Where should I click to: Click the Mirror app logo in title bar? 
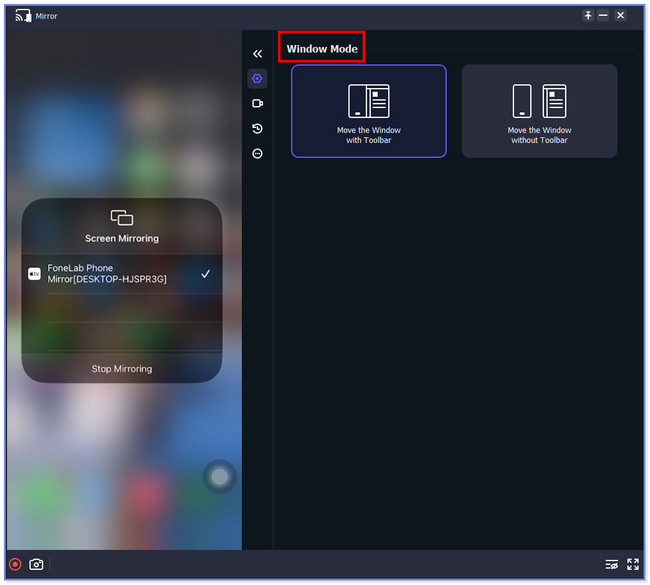[20, 16]
